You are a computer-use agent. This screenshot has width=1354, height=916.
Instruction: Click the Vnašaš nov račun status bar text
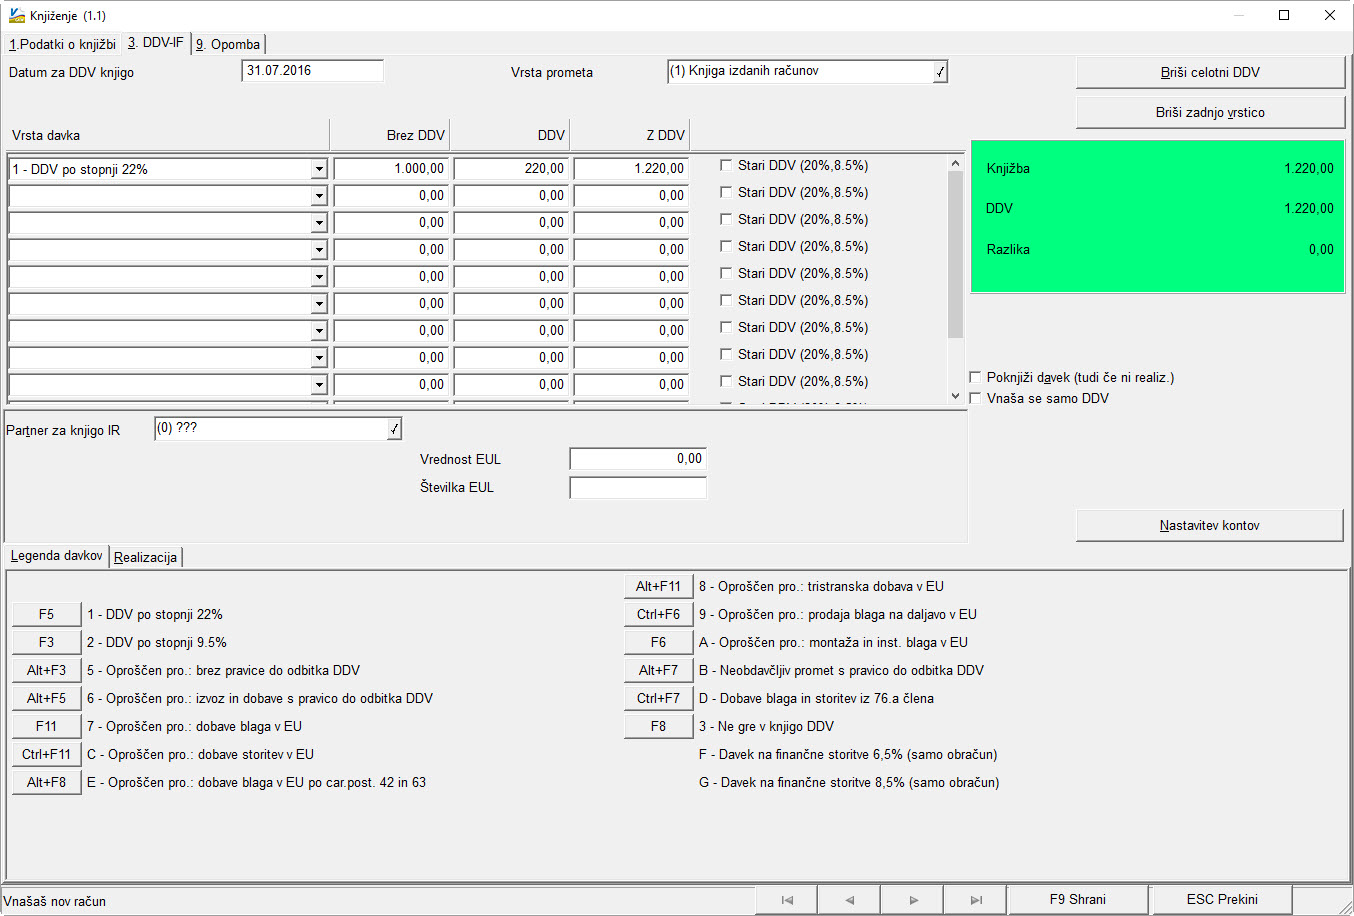pyautogui.click(x=54, y=901)
